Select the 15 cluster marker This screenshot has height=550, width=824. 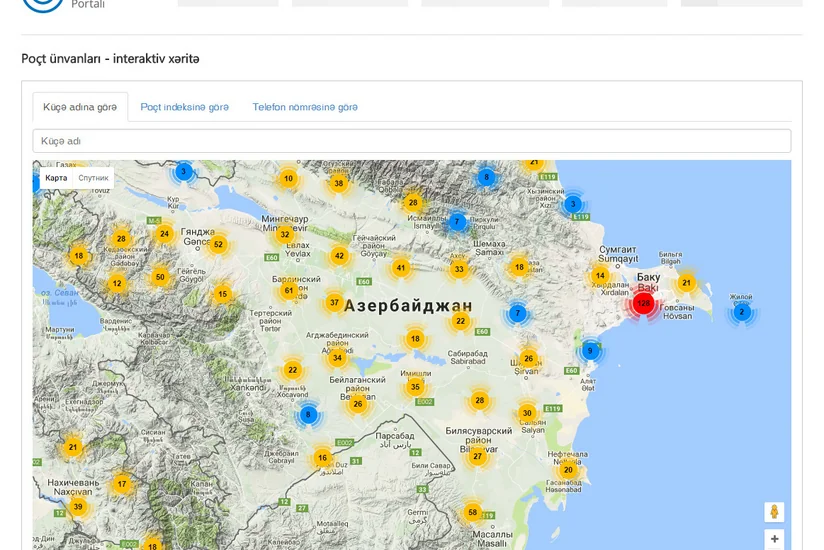(x=222, y=294)
